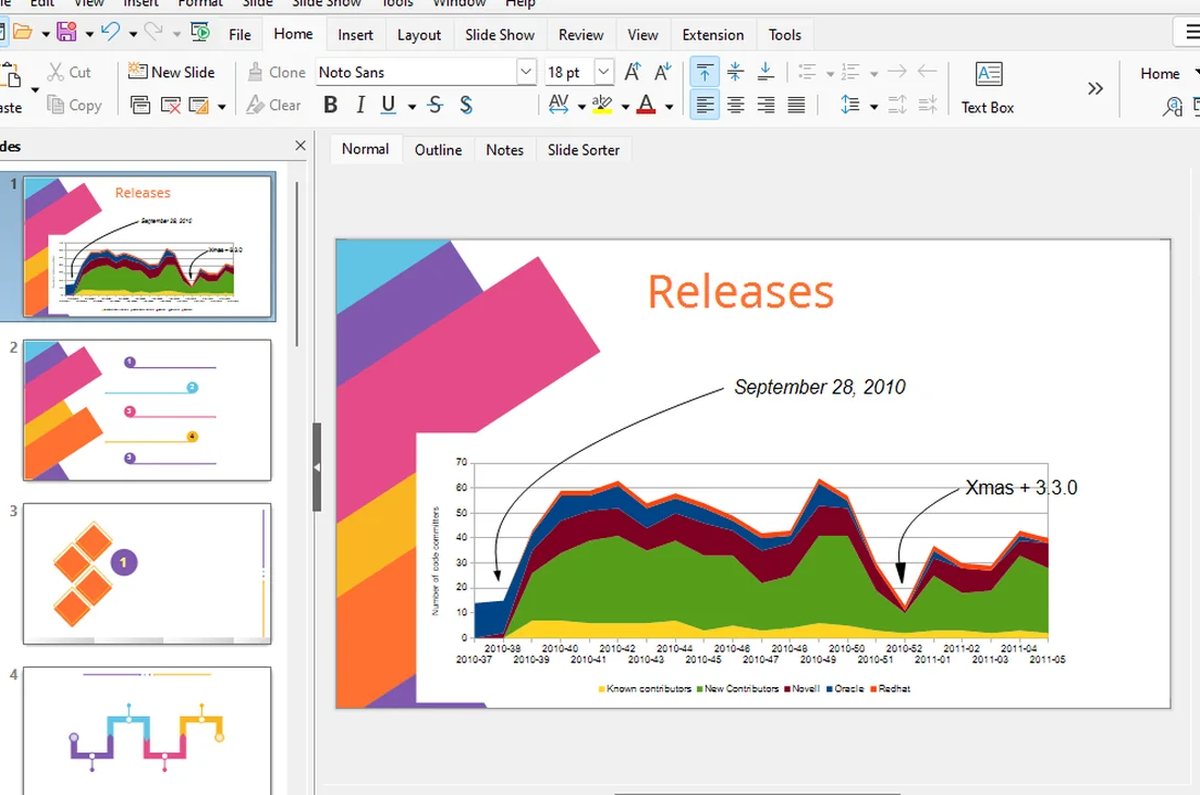The height and width of the screenshot is (795, 1200).
Task: Open the font color dropdown arrow
Action: [x=669, y=106]
